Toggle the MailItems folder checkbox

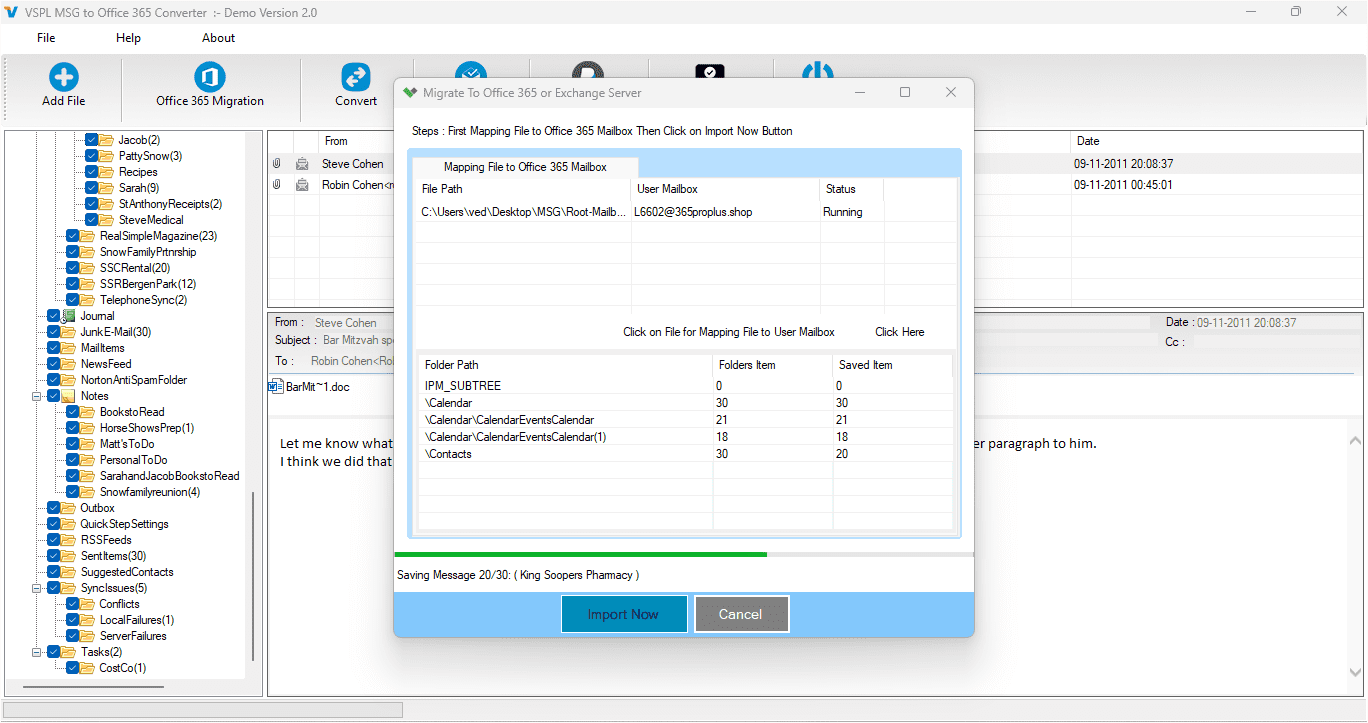click(54, 348)
